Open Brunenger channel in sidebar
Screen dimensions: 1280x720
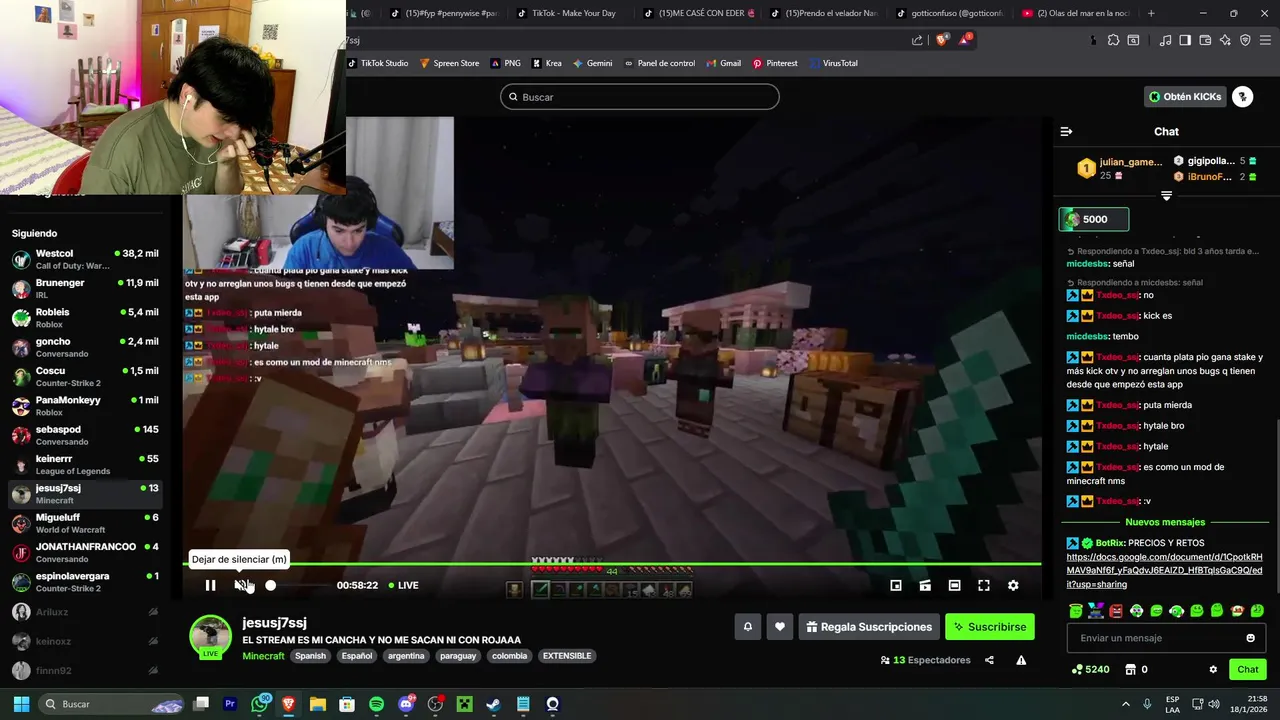(85, 288)
